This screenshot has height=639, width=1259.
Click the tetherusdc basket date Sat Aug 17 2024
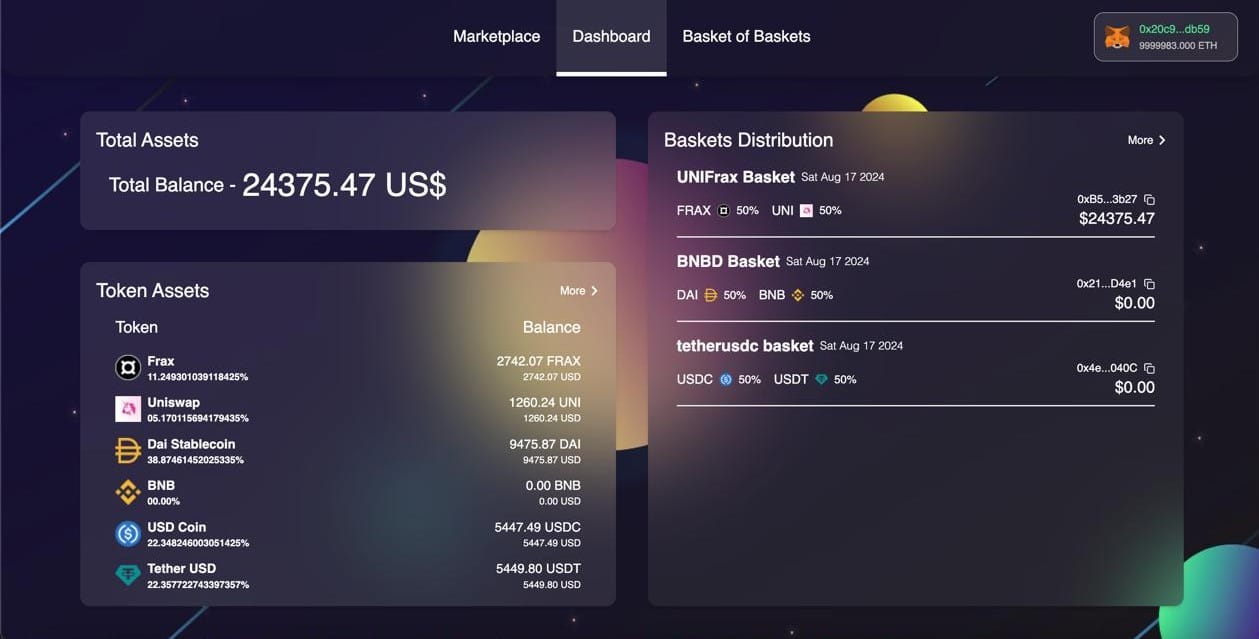861,346
